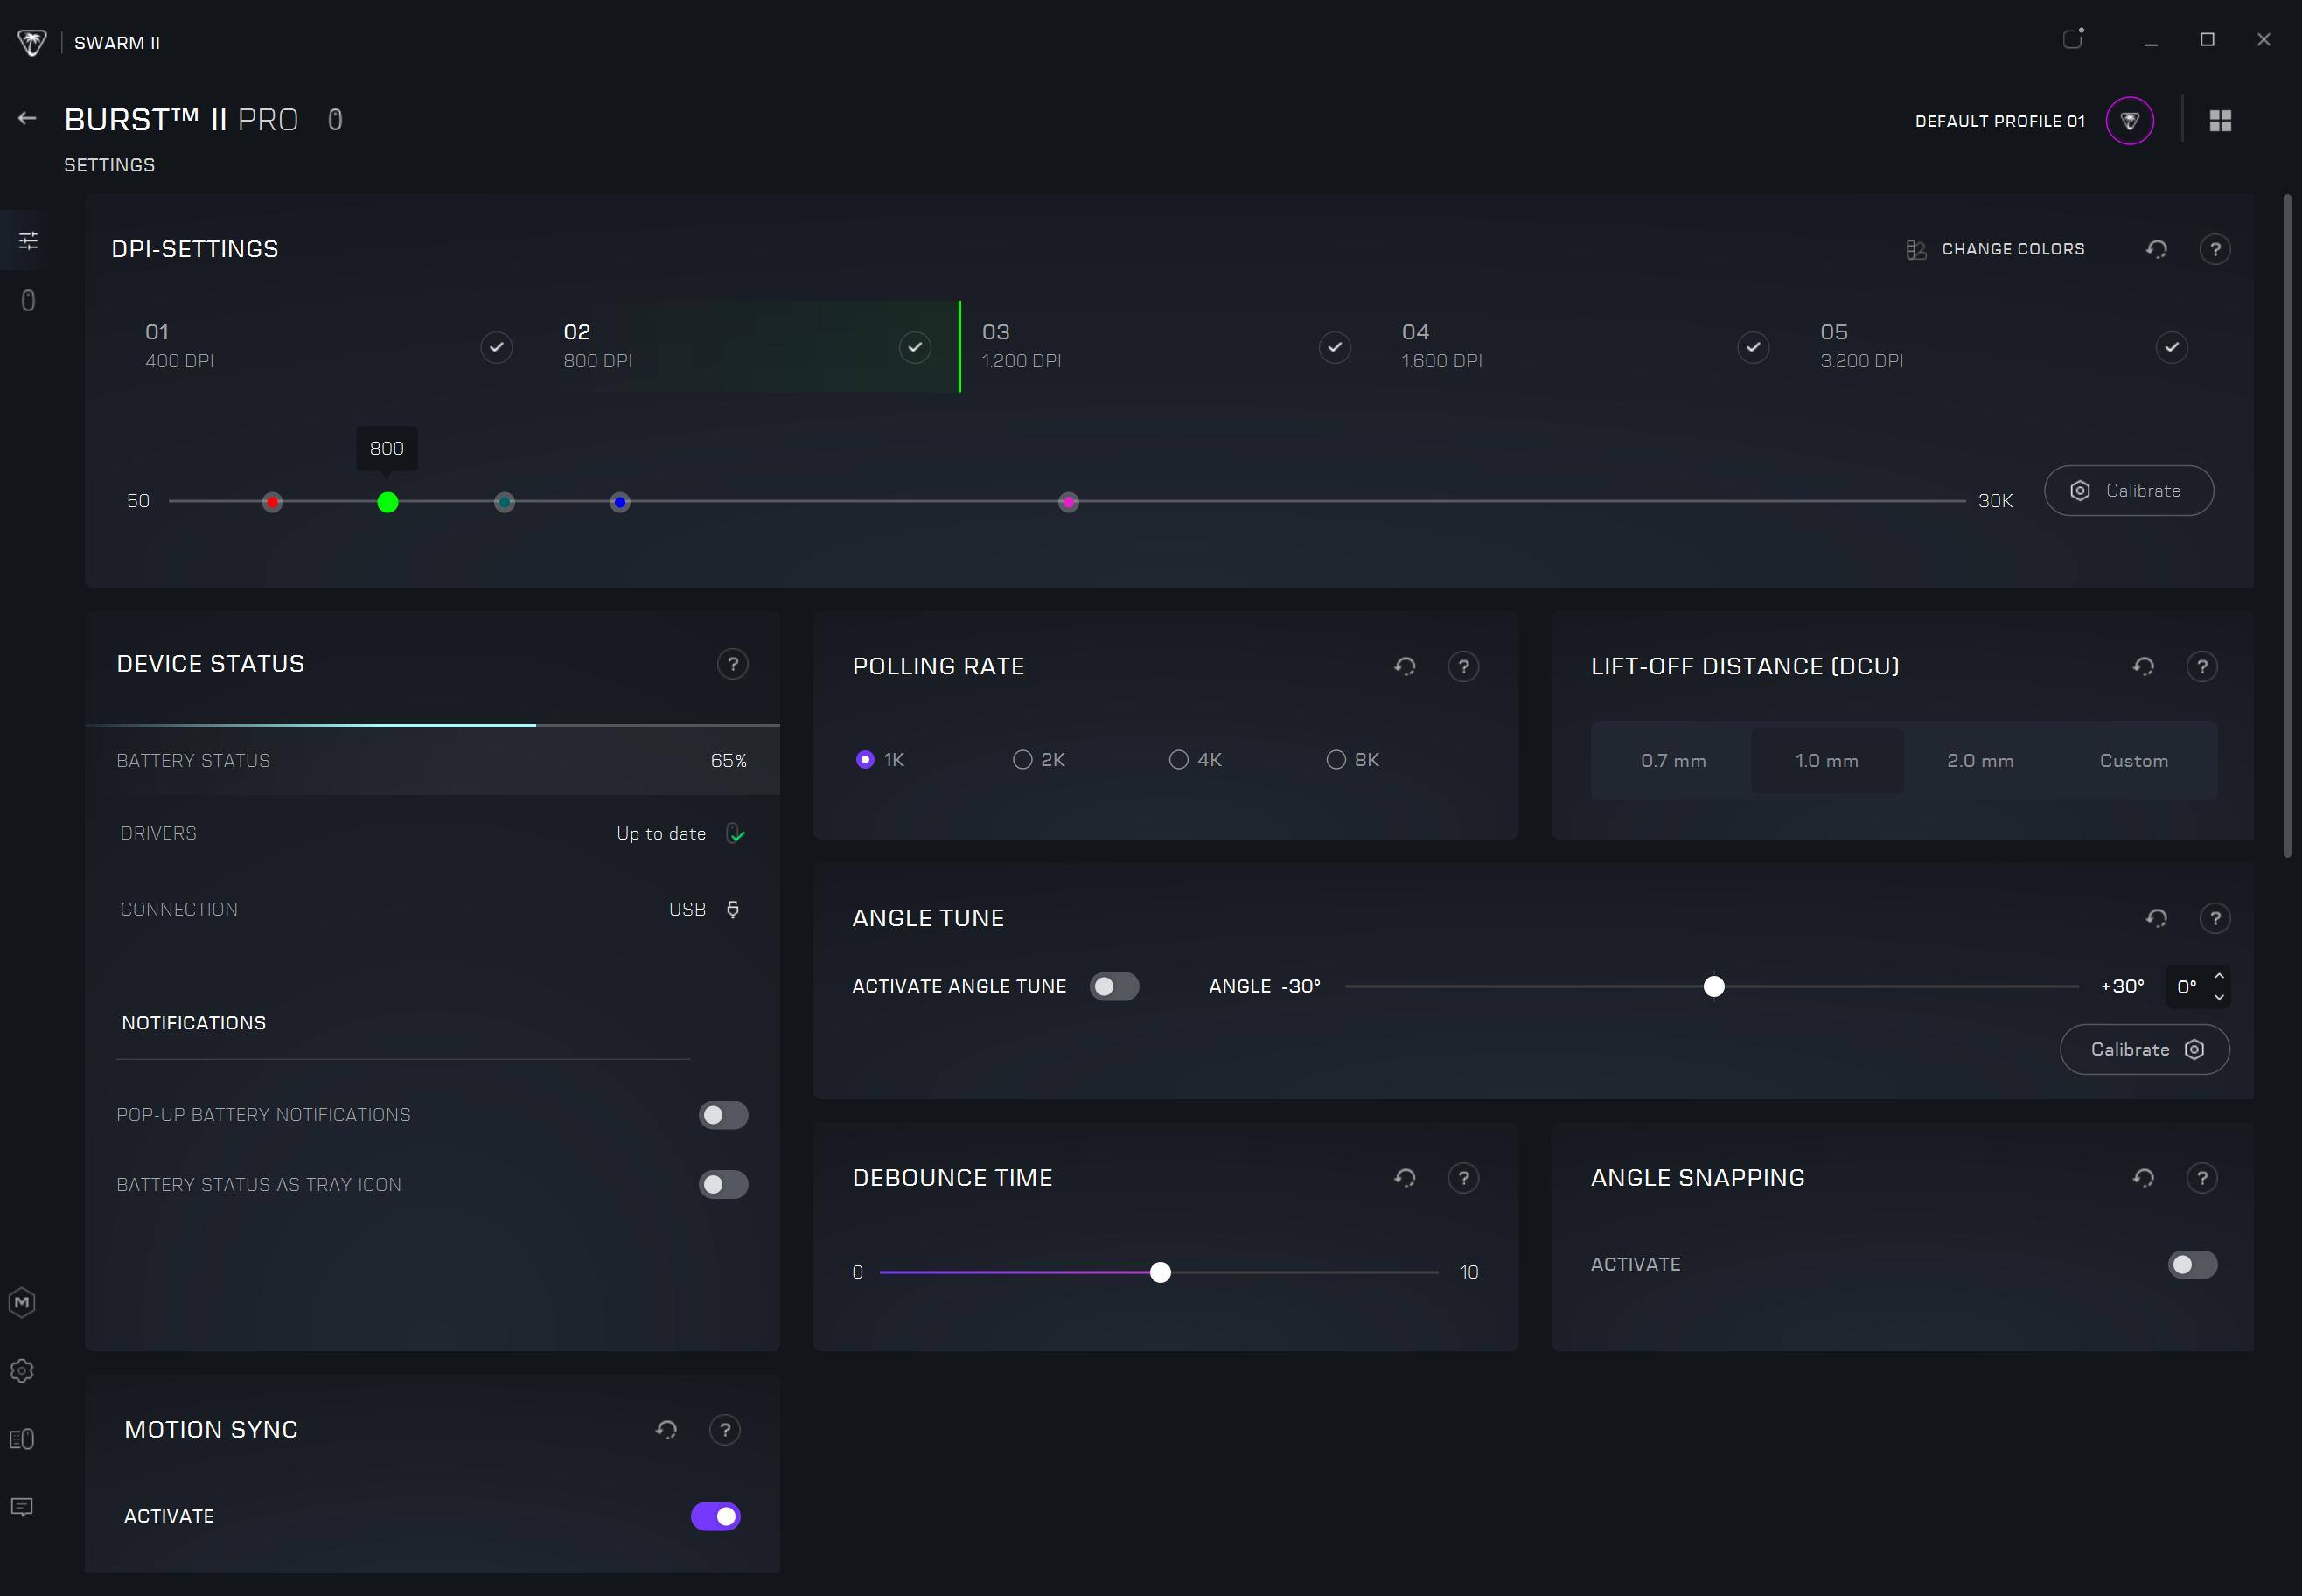Select the 4K polling rate
The image size is (2302, 1596).
tap(1180, 760)
